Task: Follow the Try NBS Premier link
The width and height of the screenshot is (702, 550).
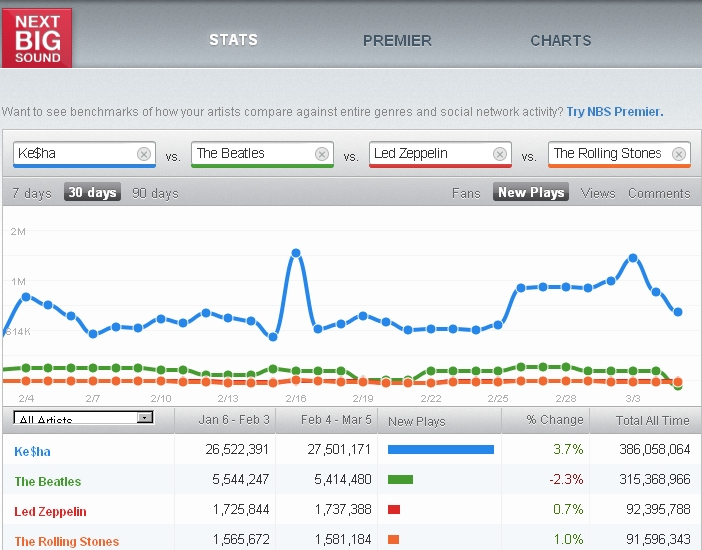Action: click(x=614, y=112)
